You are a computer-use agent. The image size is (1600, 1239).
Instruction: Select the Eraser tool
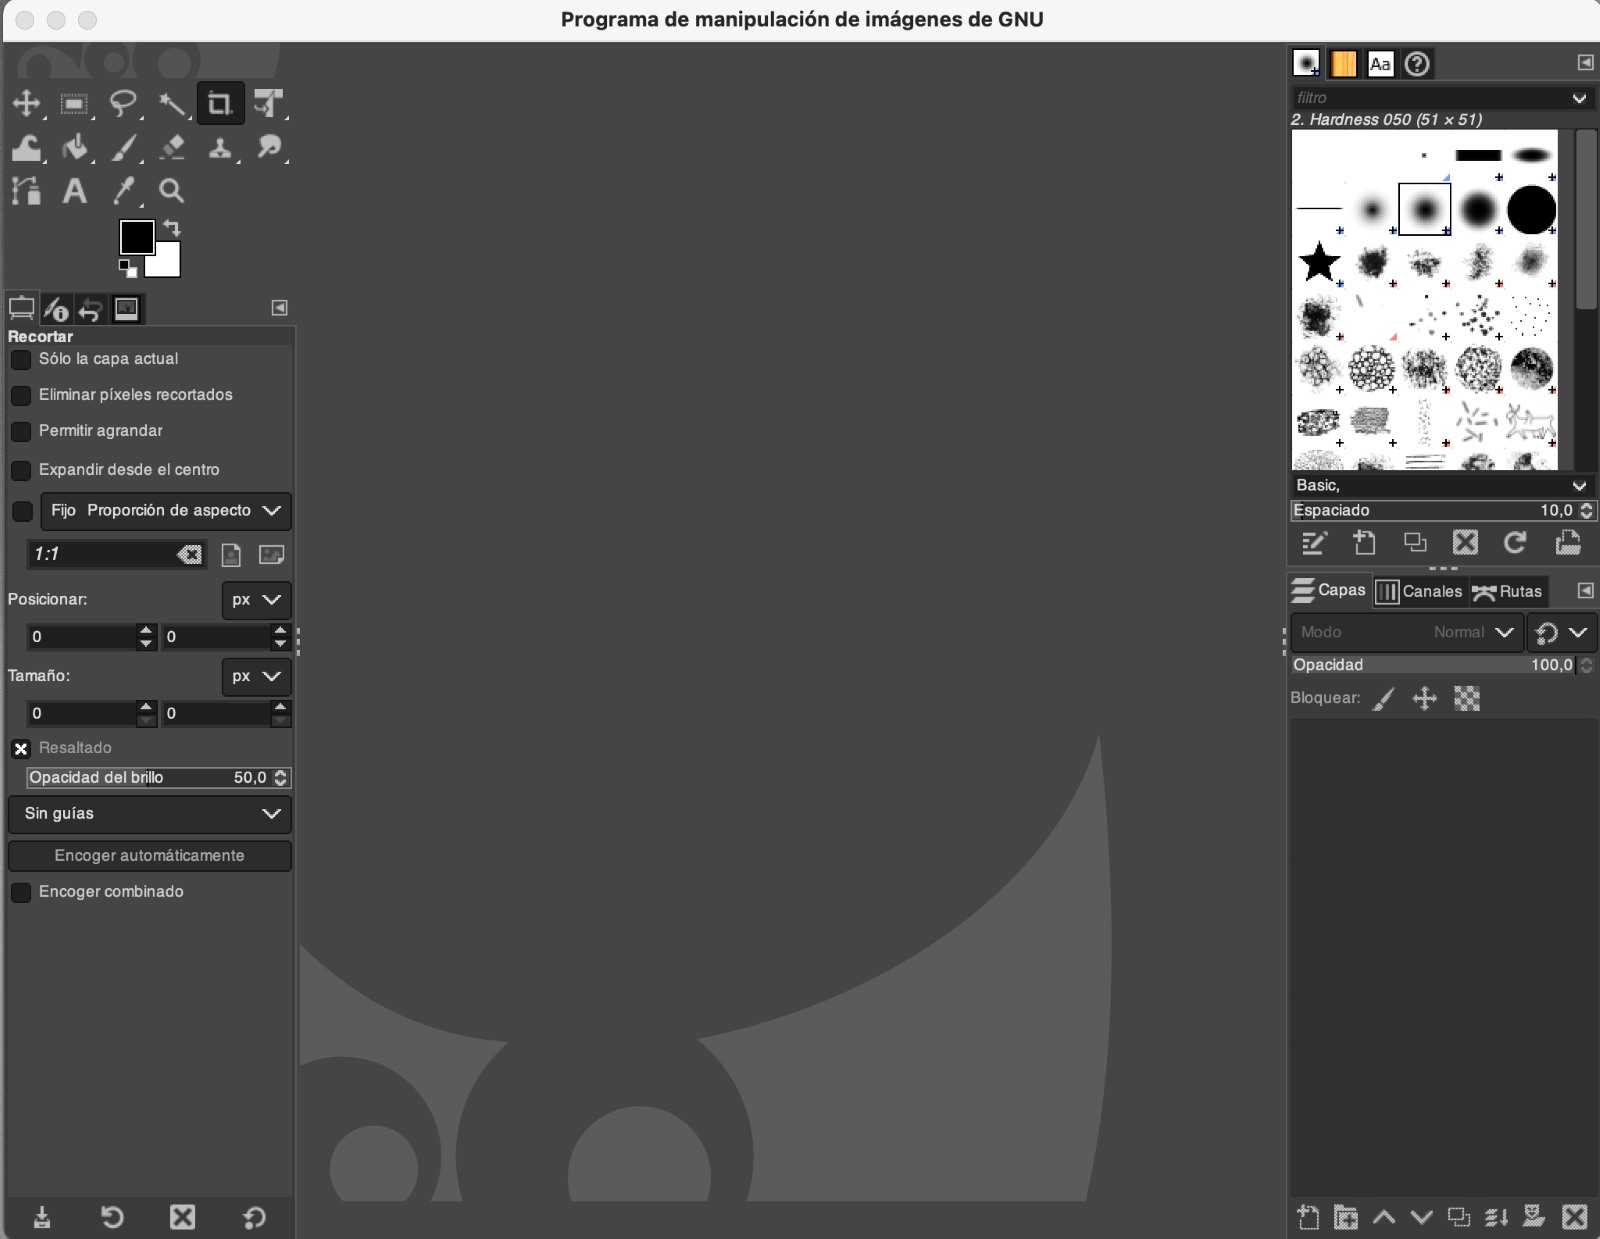pos(172,148)
